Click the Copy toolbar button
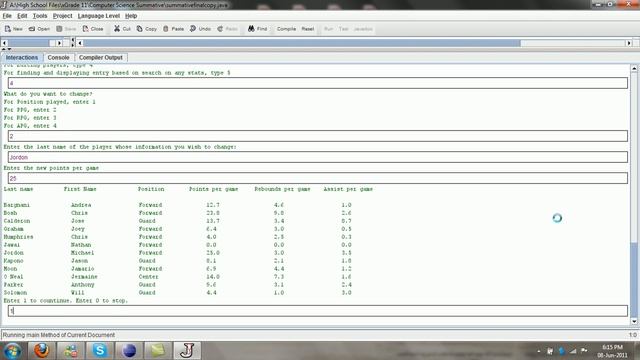The width and height of the screenshot is (640, 360). (x=147, y=29)
